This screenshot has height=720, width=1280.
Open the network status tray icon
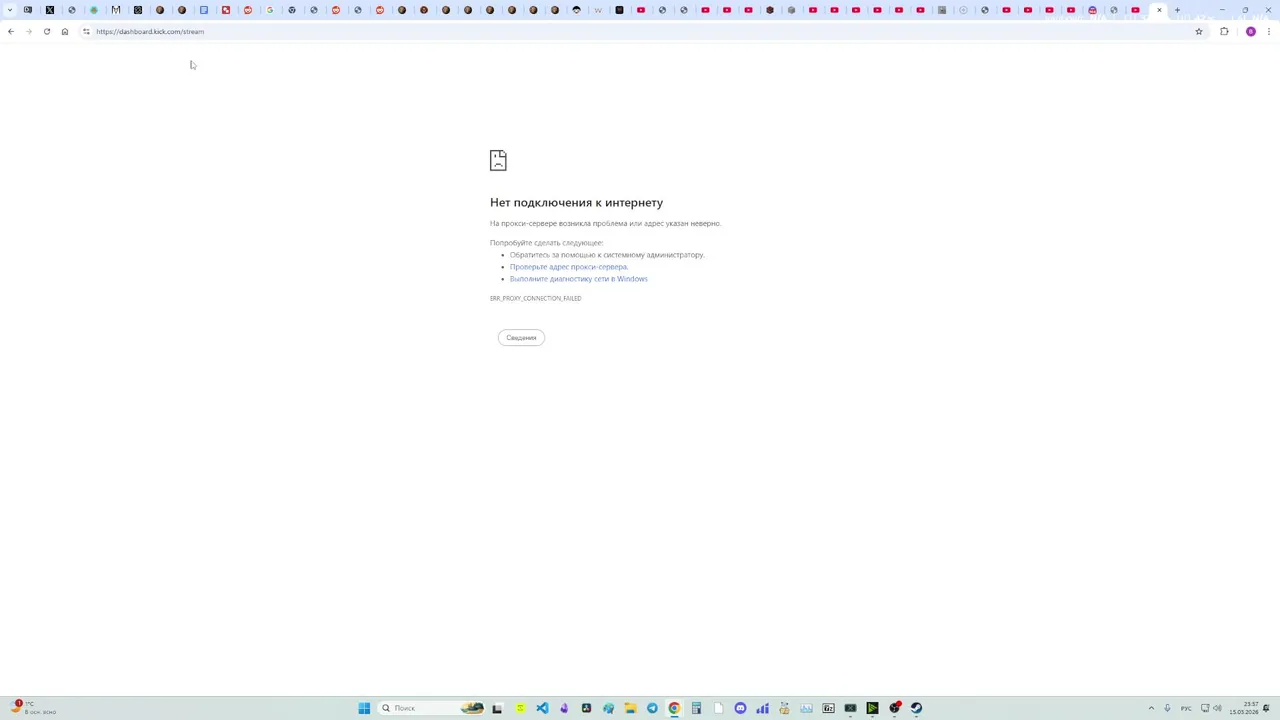[x=1205, y=708]
